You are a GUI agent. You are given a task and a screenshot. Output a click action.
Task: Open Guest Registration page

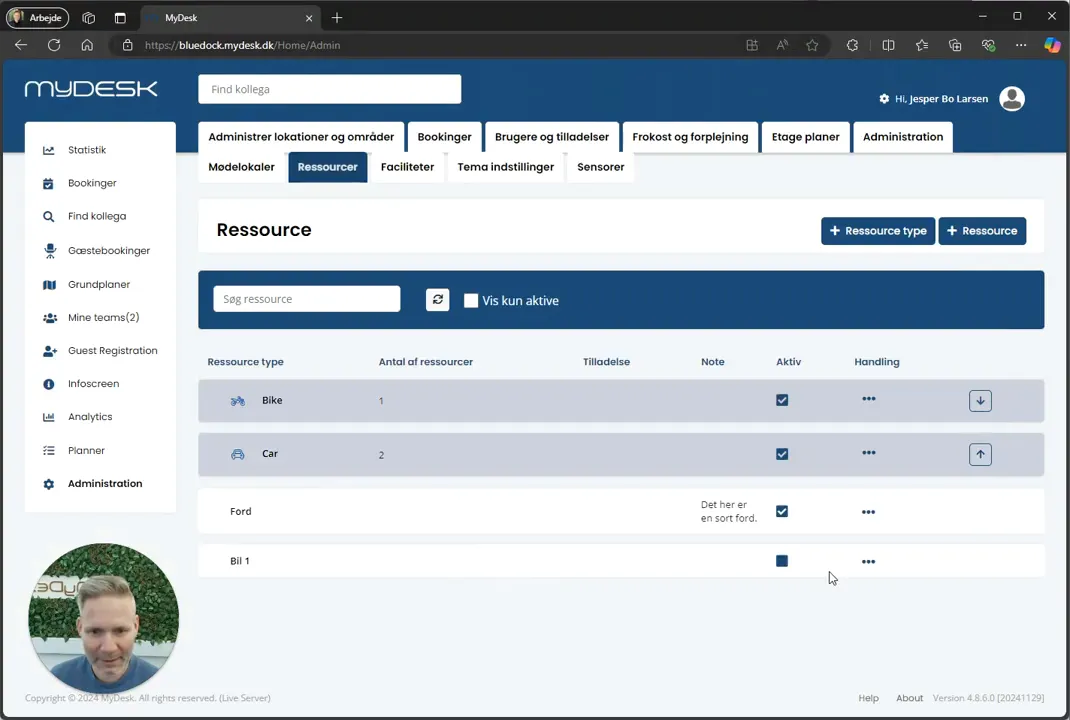point(112,351)
